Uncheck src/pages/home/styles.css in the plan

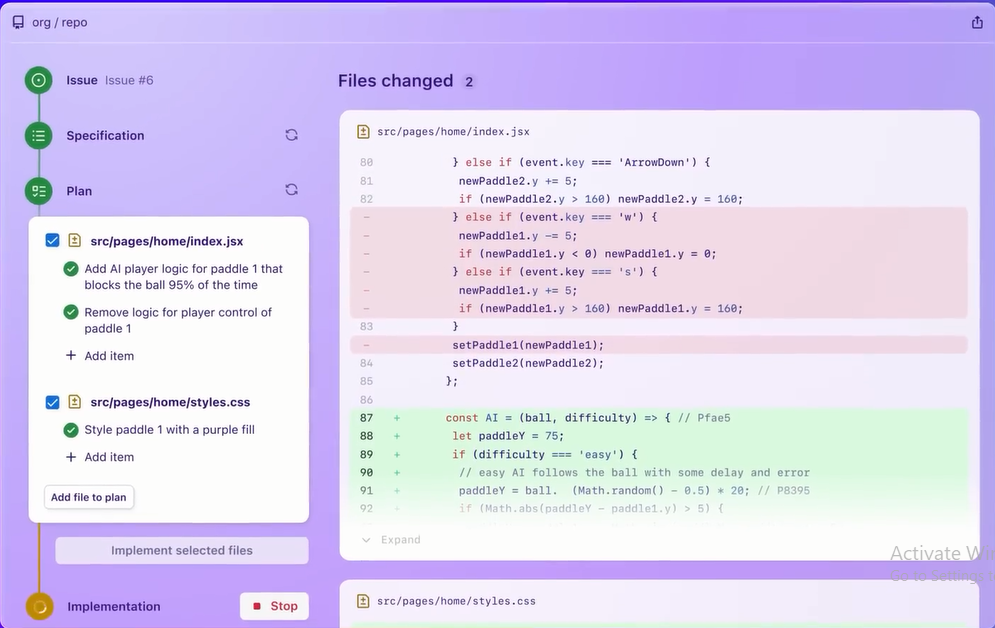tap(52, 402)
